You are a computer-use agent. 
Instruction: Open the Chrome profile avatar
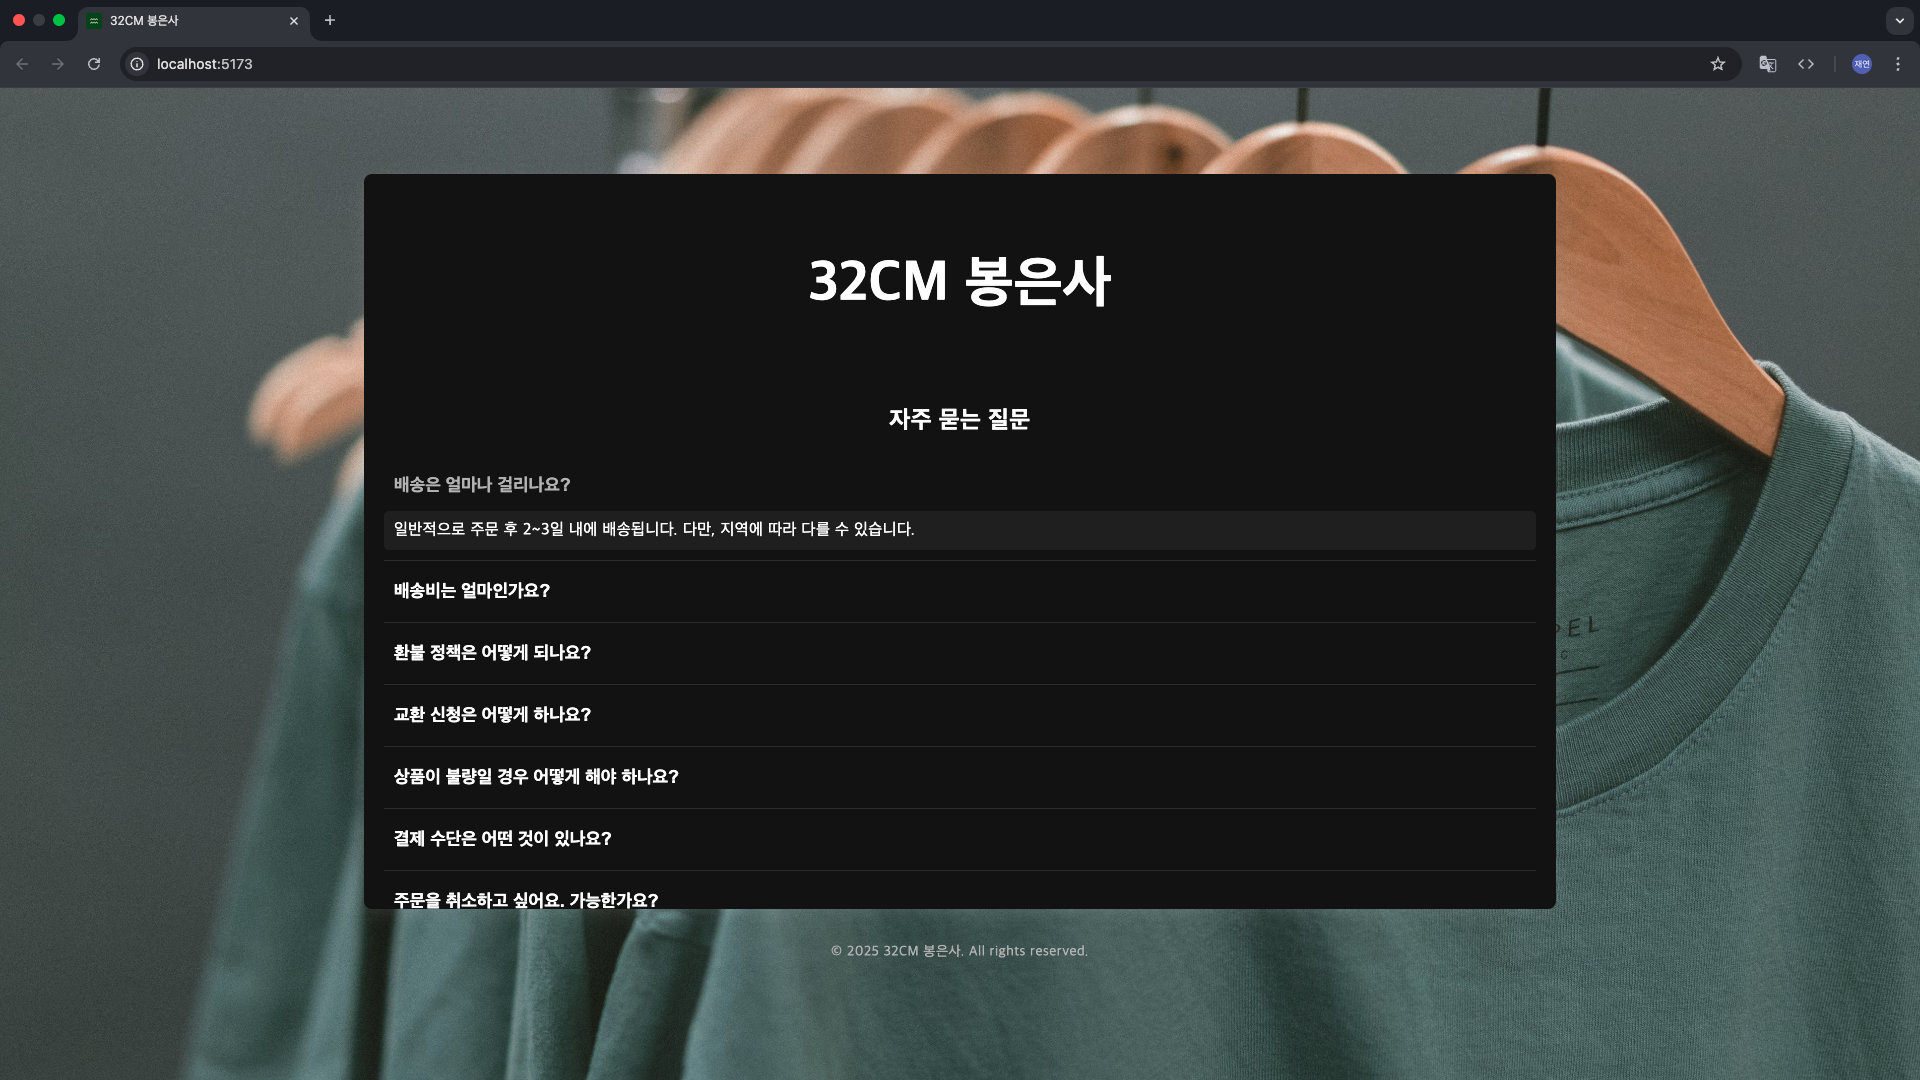click(1862, 64)
